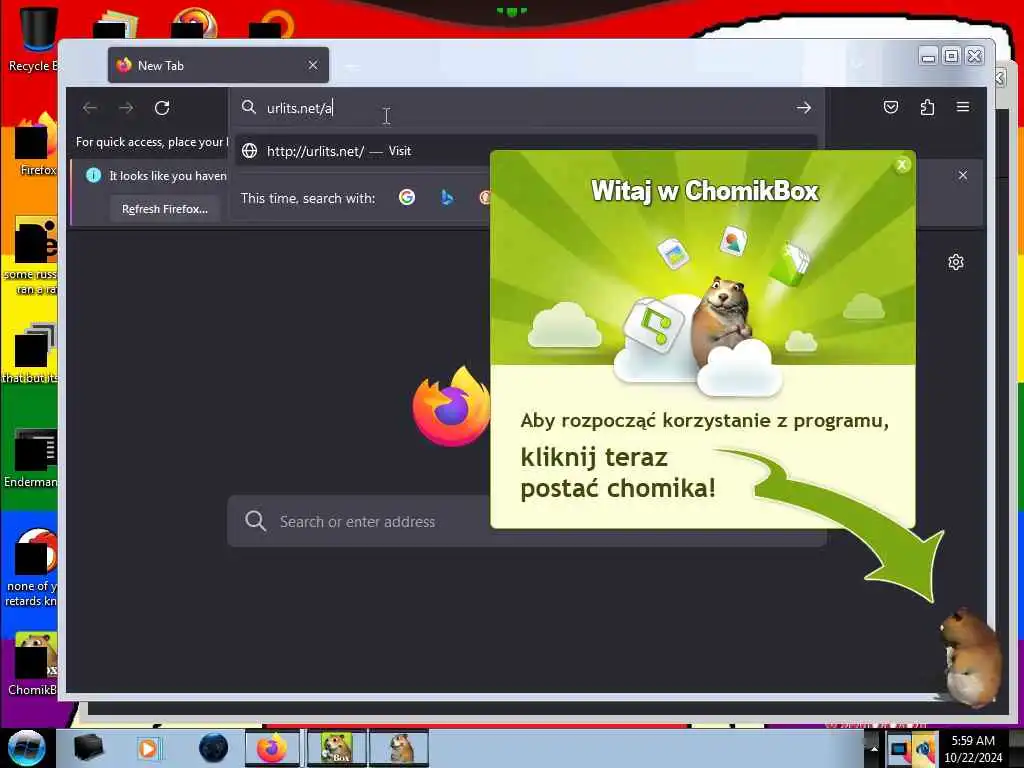Click the Refresh Firefox... button
Image resolution: width=1024 pixels, height=768 pixels.
pos(165,209)
